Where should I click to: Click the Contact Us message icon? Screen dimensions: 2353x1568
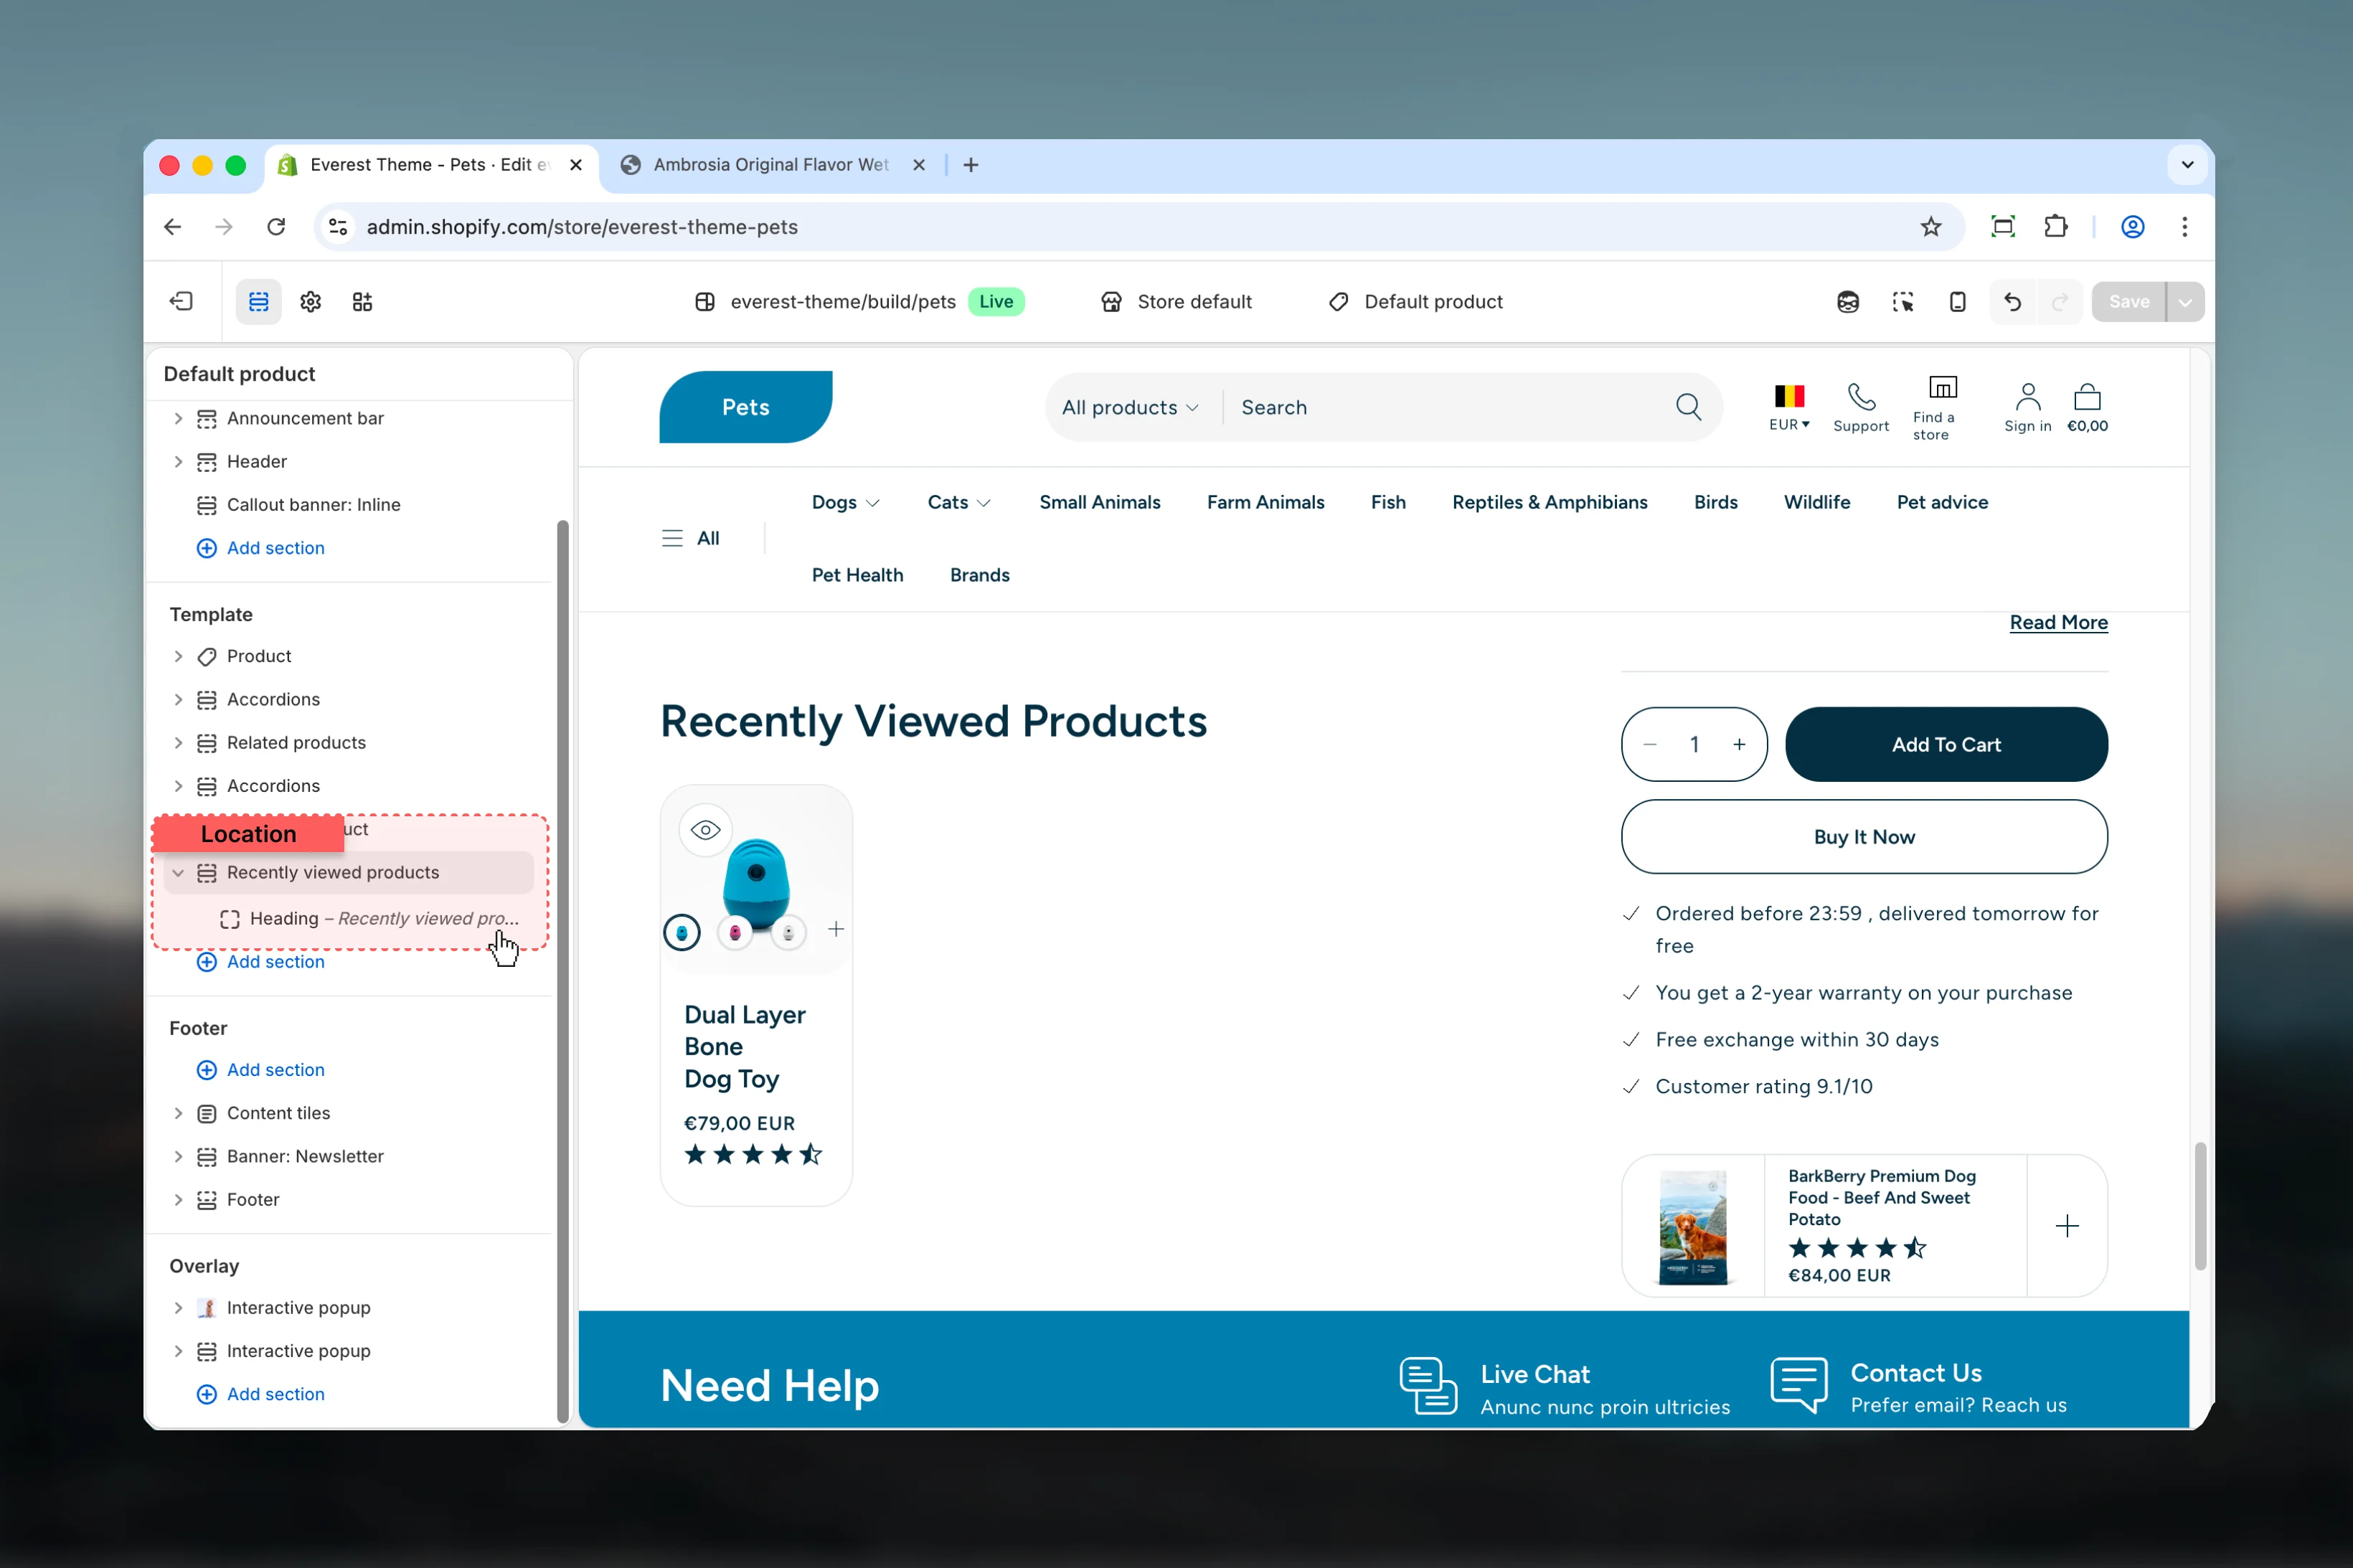point(1799,1384)
